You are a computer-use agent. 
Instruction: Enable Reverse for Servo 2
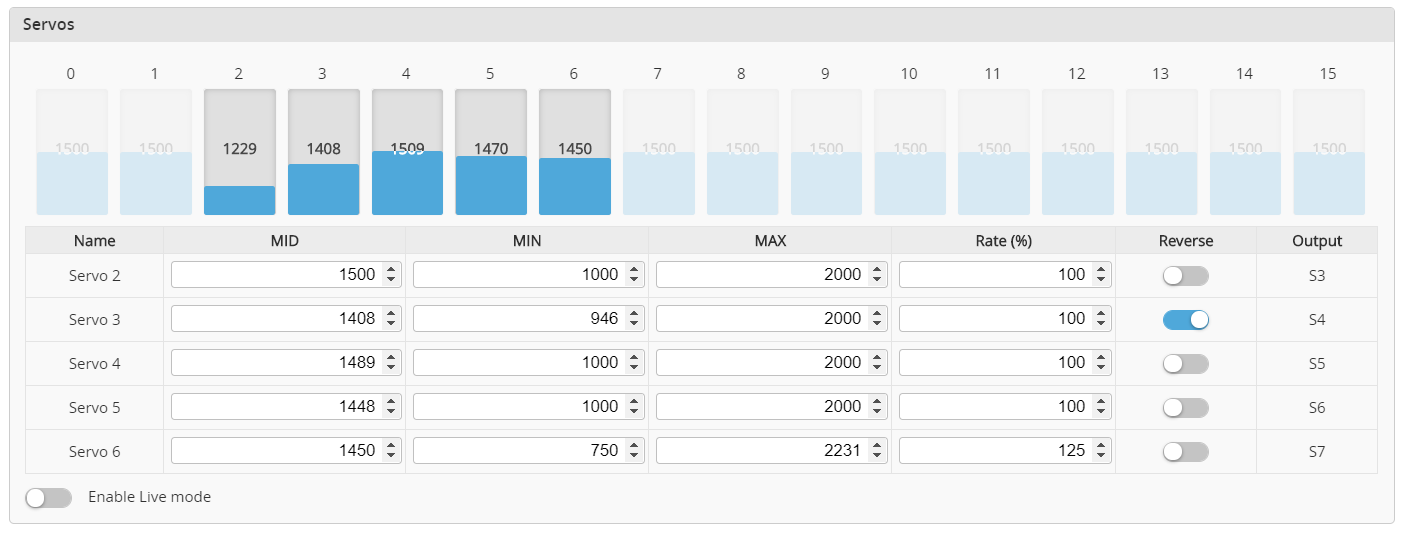(1185, 276)
